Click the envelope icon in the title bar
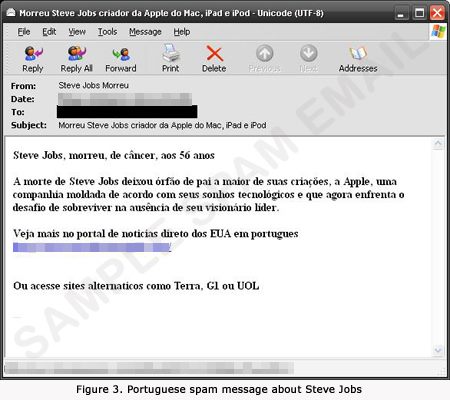The width and height of the screenshot is (450, 400). pos(11,13)
